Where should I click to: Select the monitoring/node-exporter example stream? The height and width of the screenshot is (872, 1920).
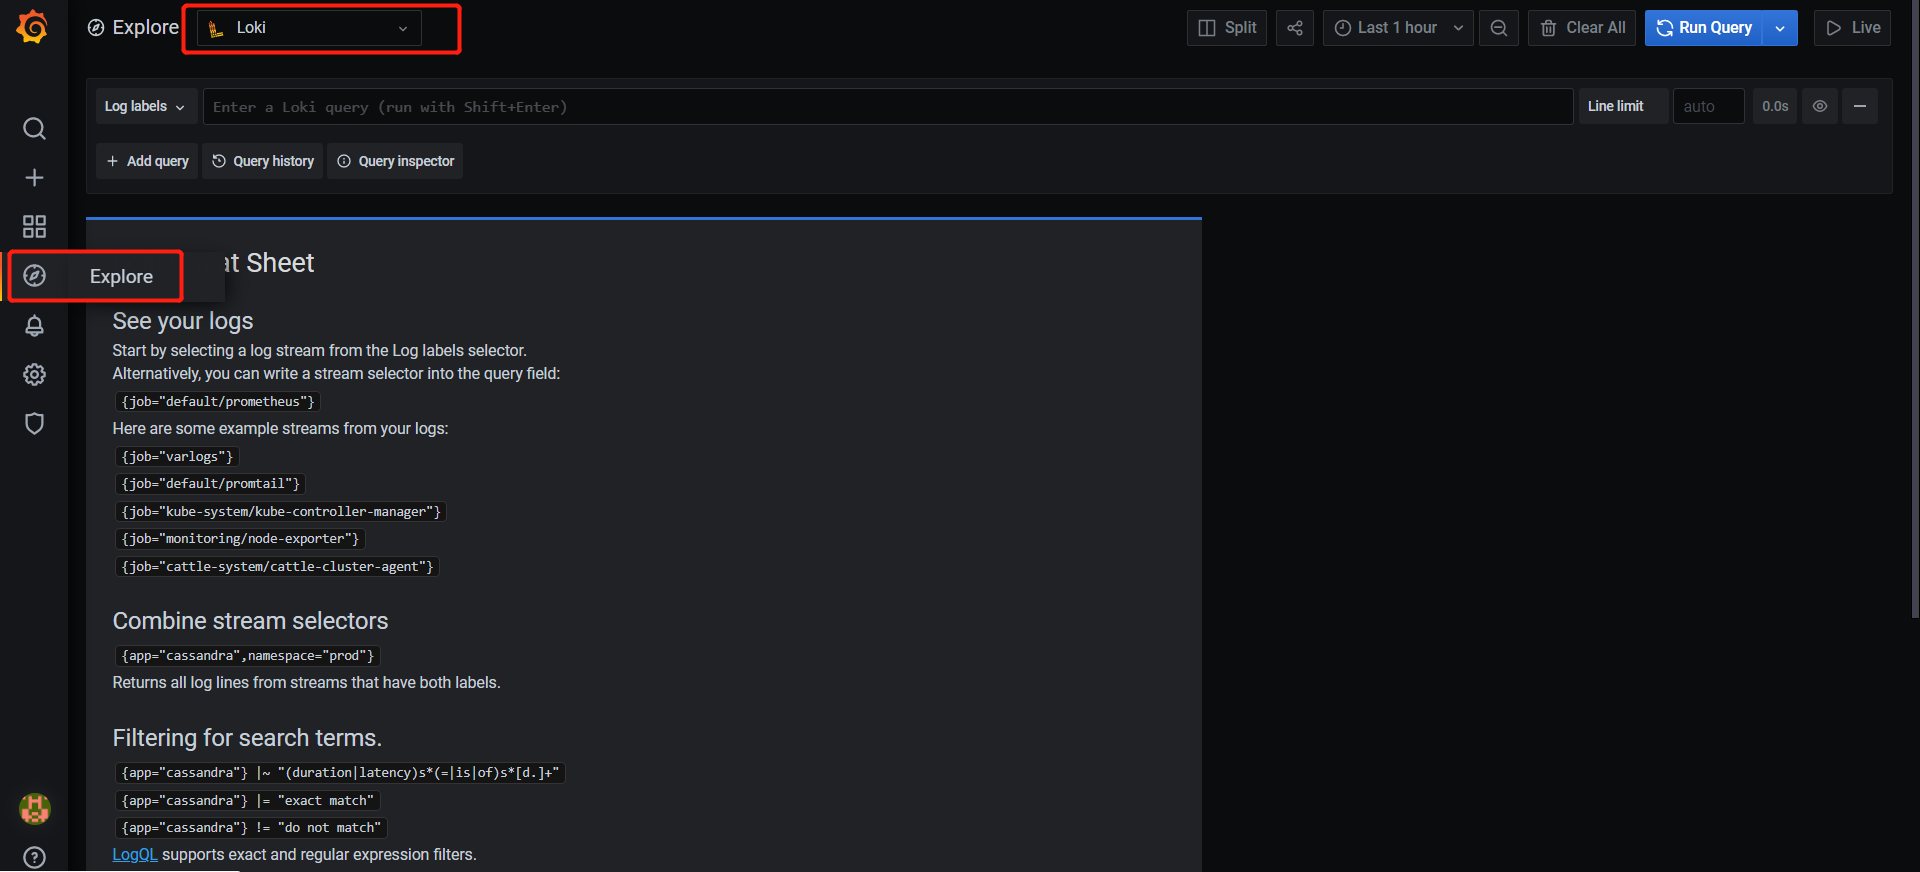click(240, 539)
